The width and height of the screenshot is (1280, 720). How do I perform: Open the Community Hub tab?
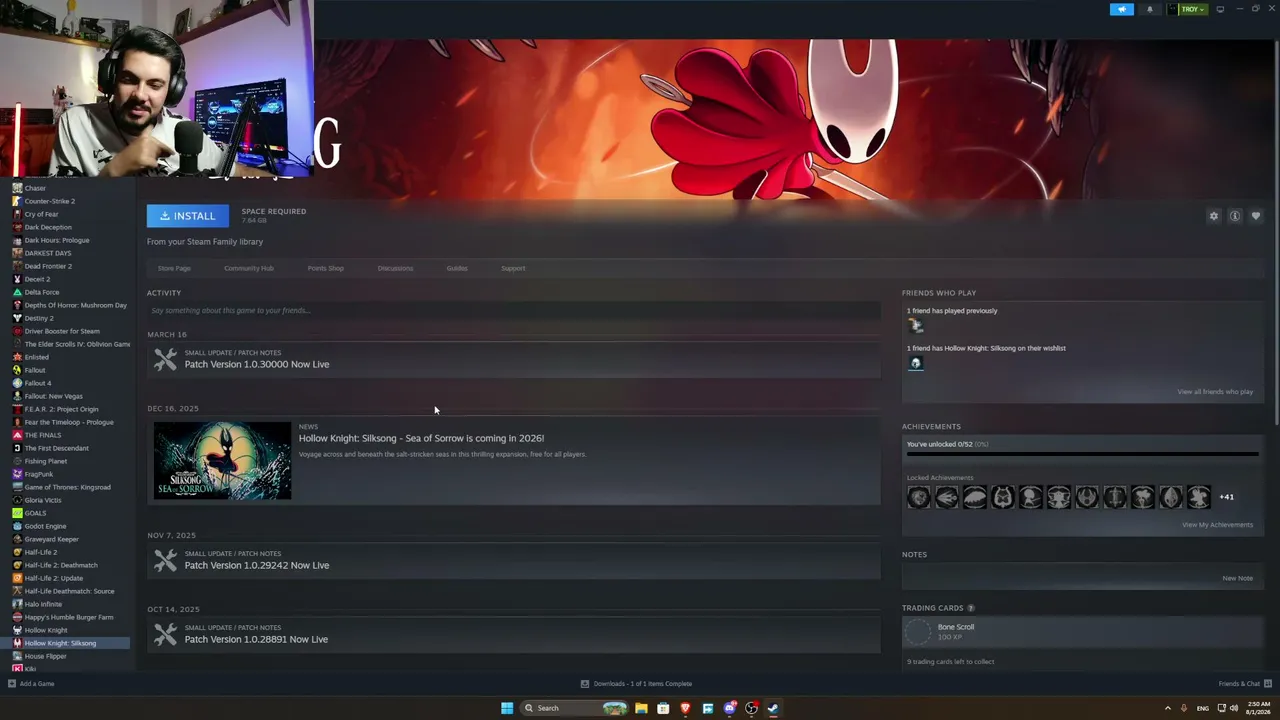coord(249,268)
